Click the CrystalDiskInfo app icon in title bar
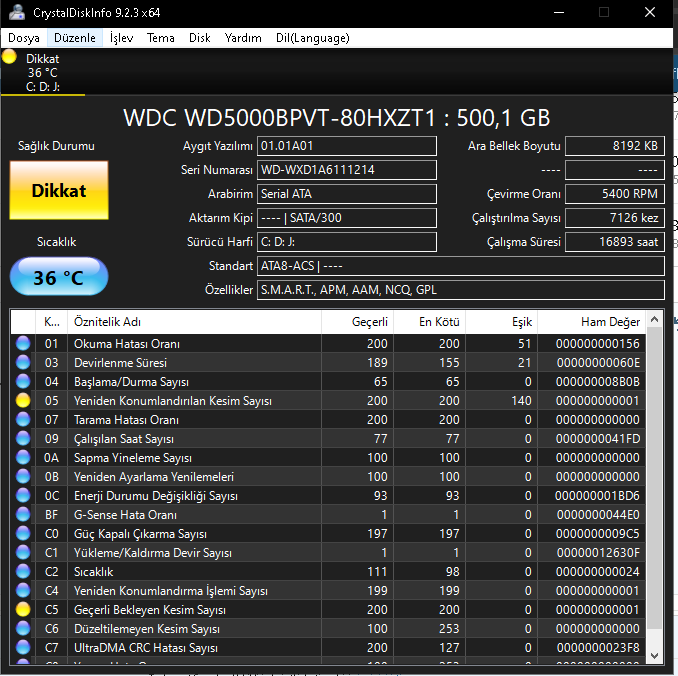678x676 pixels. [17, 12]
